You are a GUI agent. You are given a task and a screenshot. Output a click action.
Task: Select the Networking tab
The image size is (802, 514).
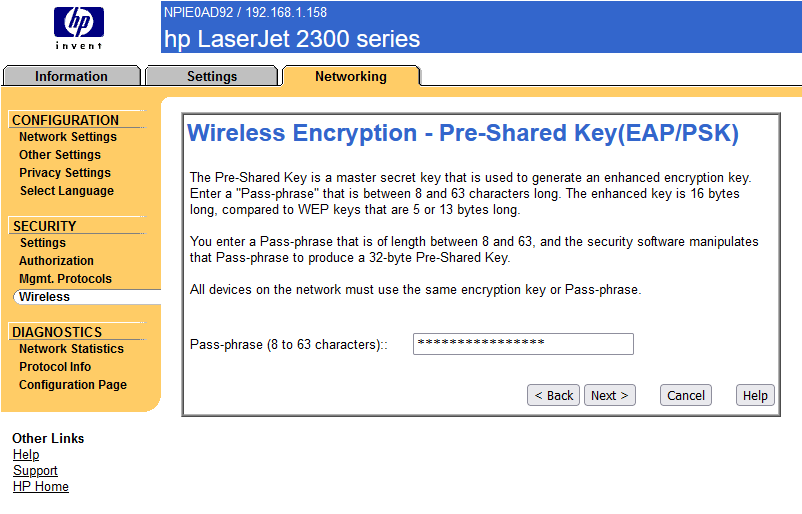tap(350, 76)
